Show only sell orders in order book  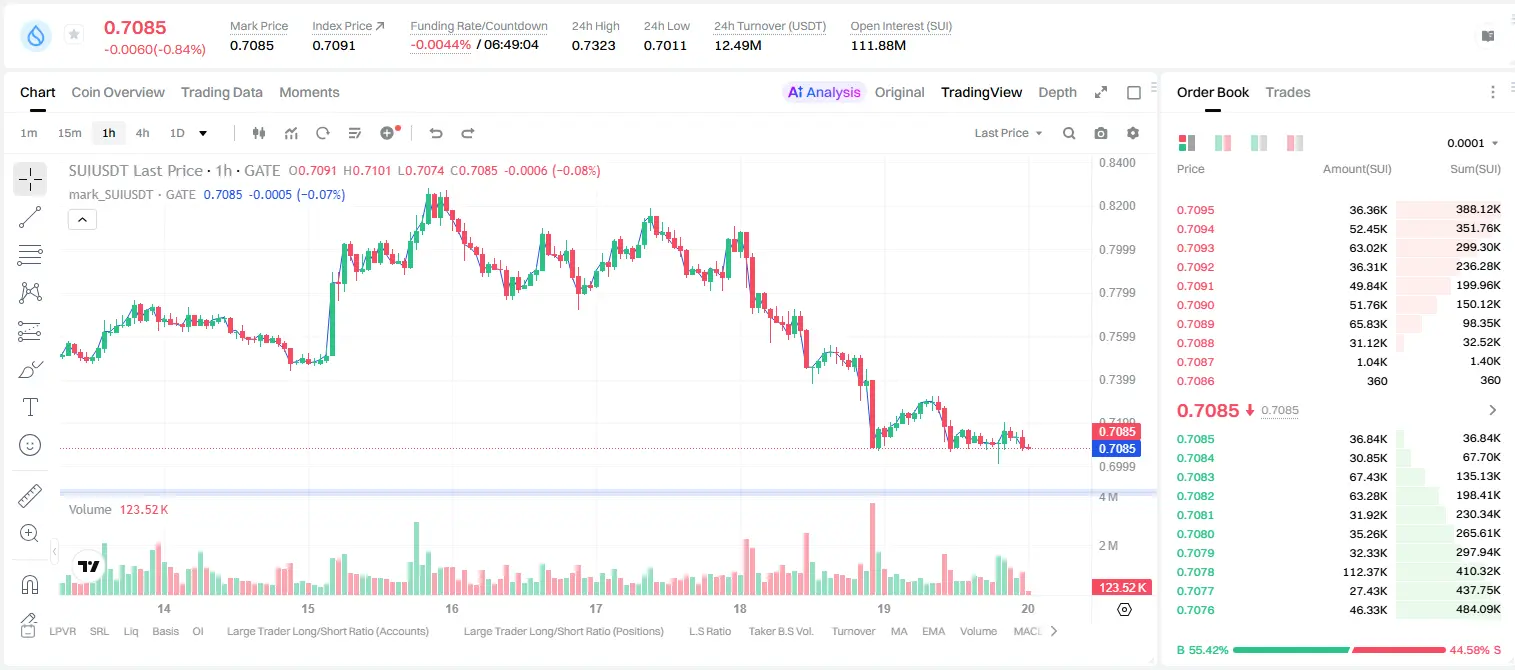tap(1295, 143)
